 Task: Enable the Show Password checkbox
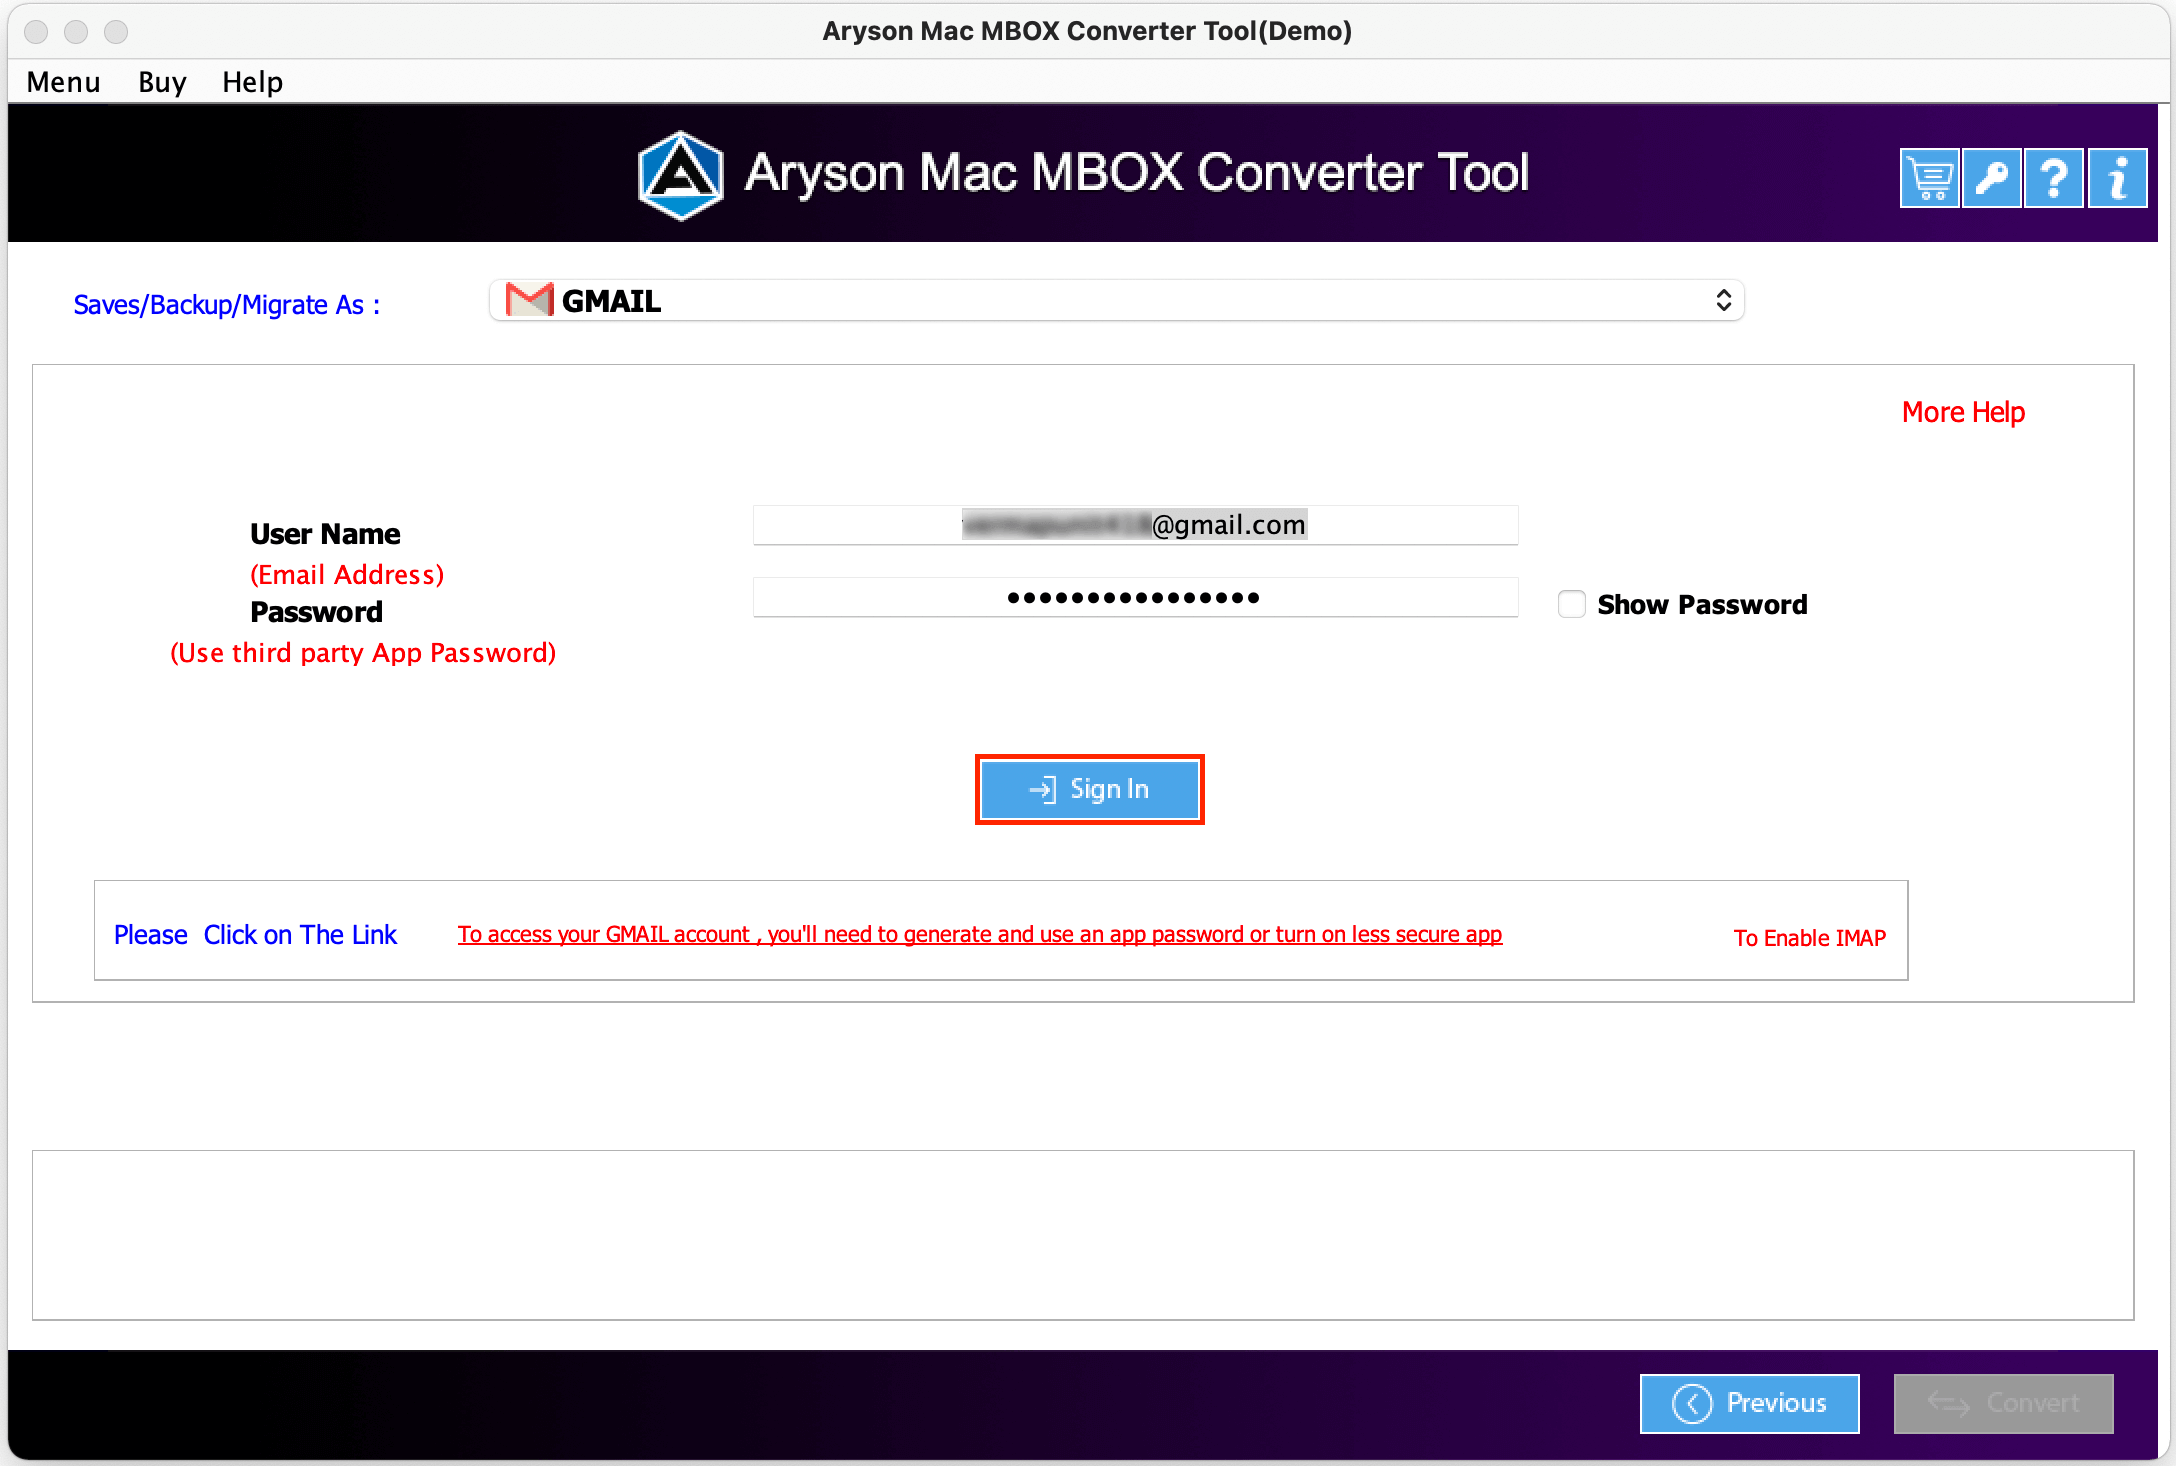[x=1572, y=604]
